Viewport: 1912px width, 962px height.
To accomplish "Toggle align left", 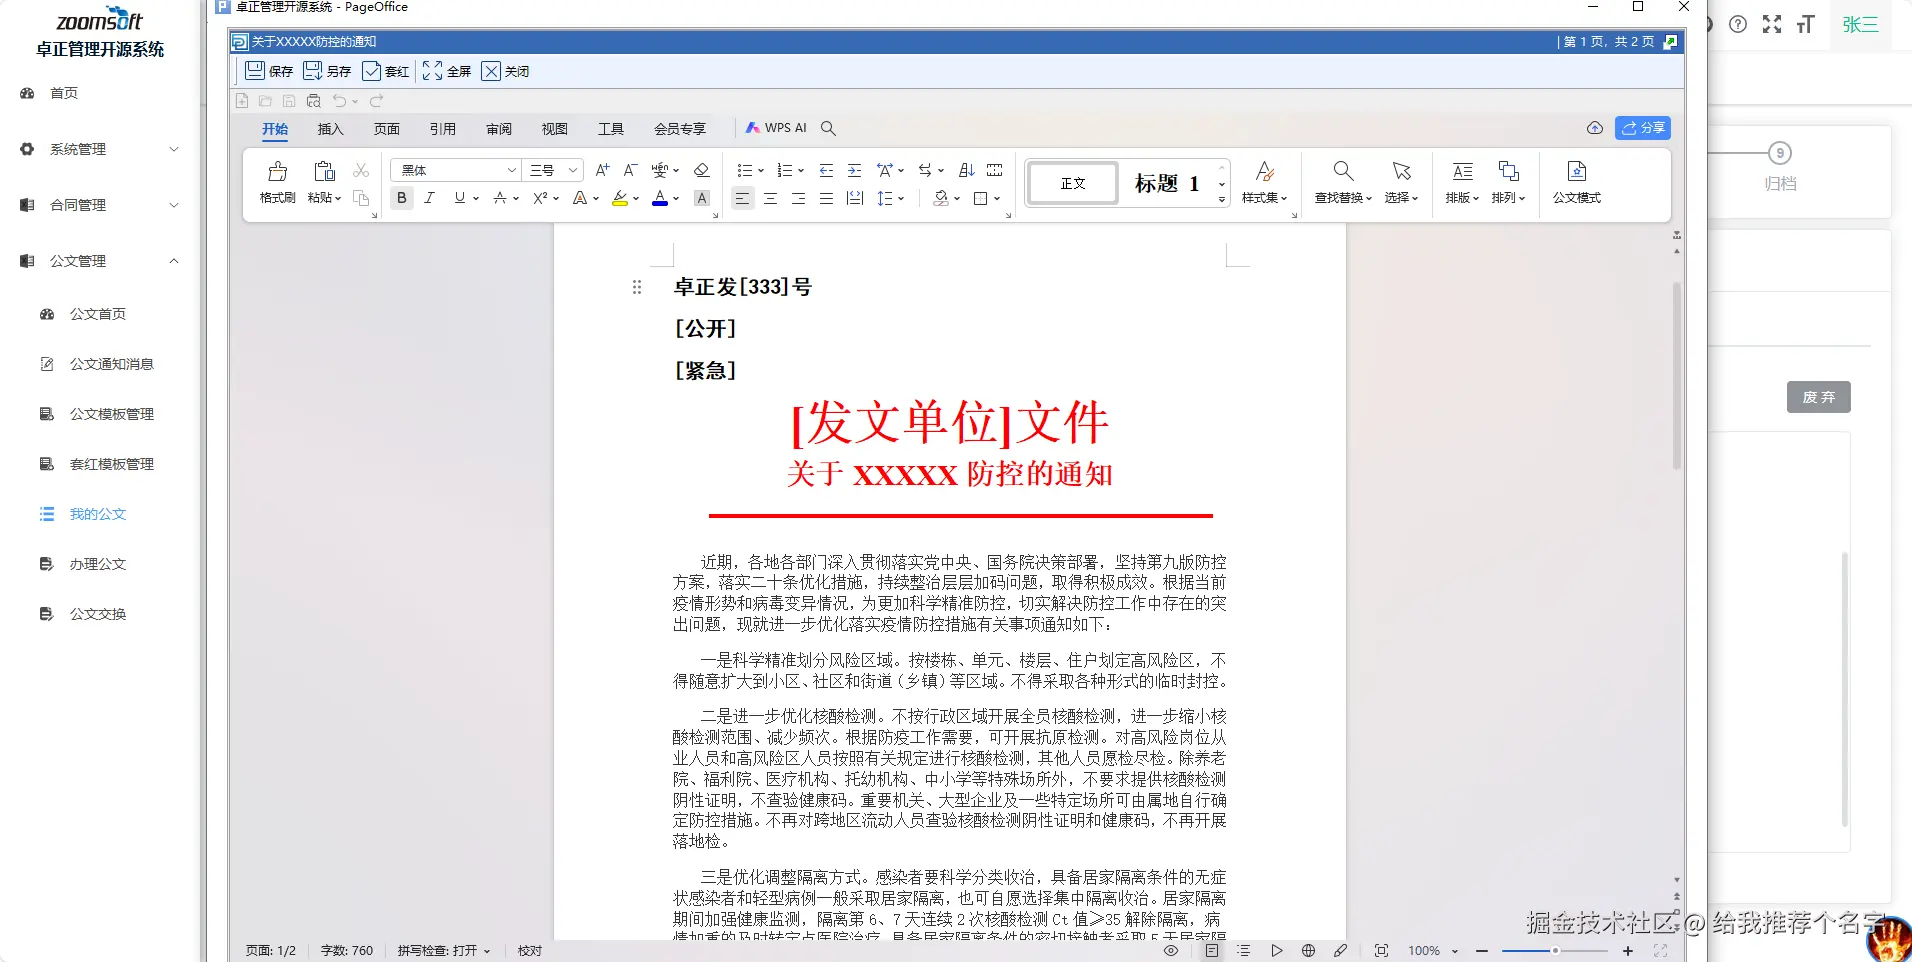I will [742, 198].
